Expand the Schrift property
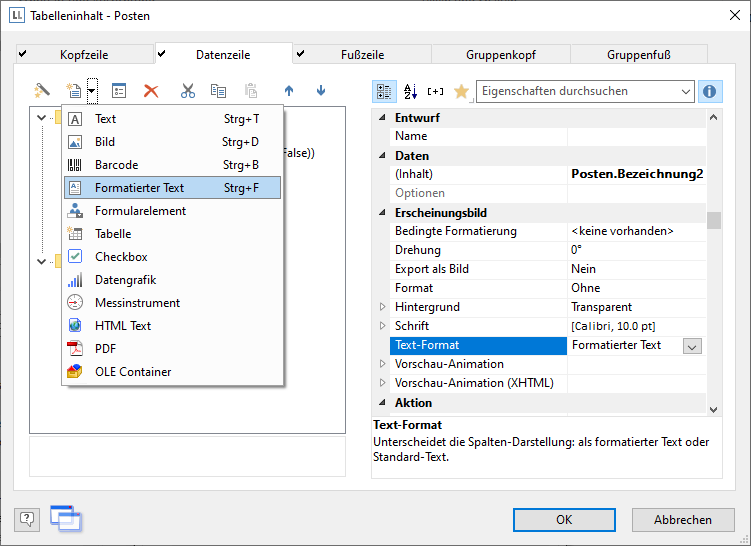 381,326
